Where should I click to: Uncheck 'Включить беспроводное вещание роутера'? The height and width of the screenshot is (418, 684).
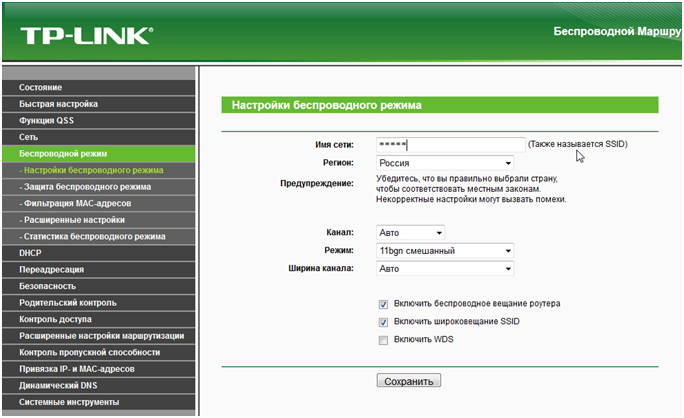384,303
